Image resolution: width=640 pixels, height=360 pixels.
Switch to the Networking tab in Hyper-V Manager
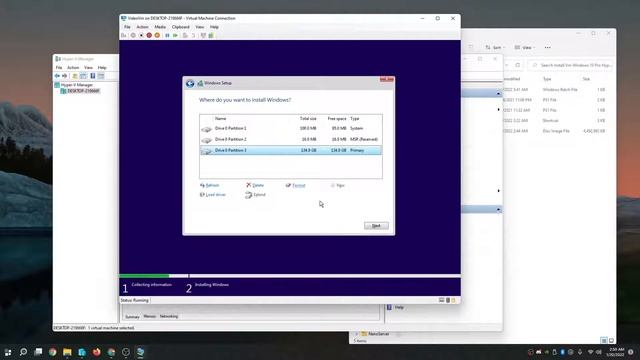tap(169, 316)
